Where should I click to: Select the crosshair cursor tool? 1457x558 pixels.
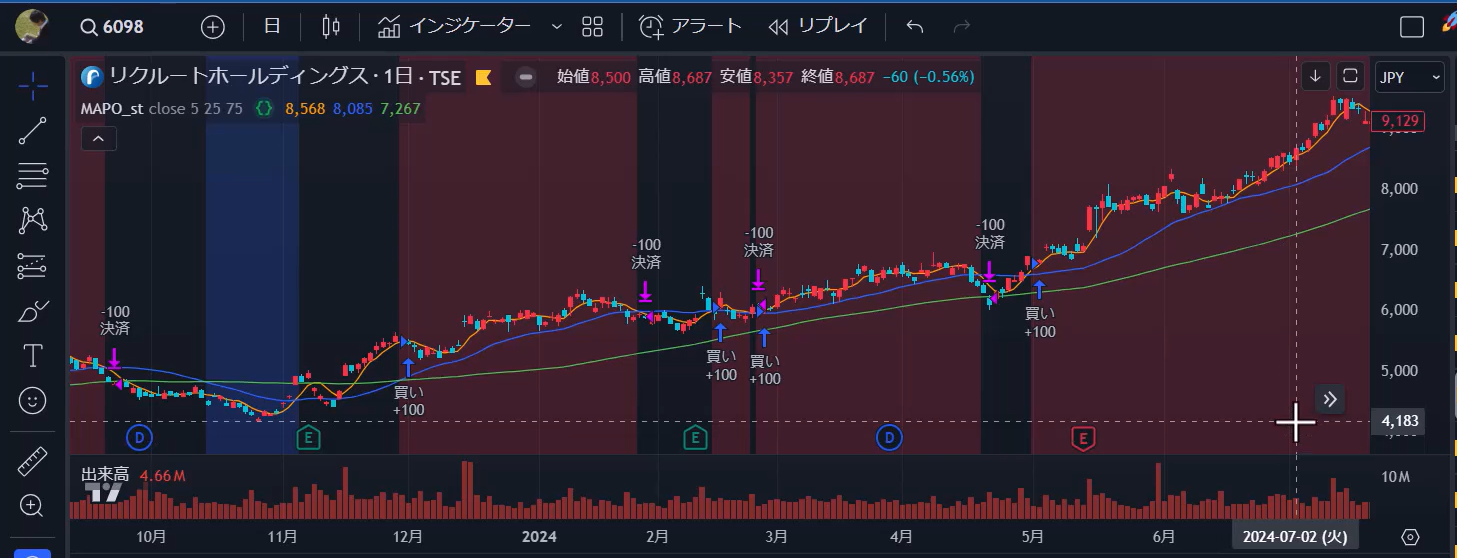pos(33,86)
